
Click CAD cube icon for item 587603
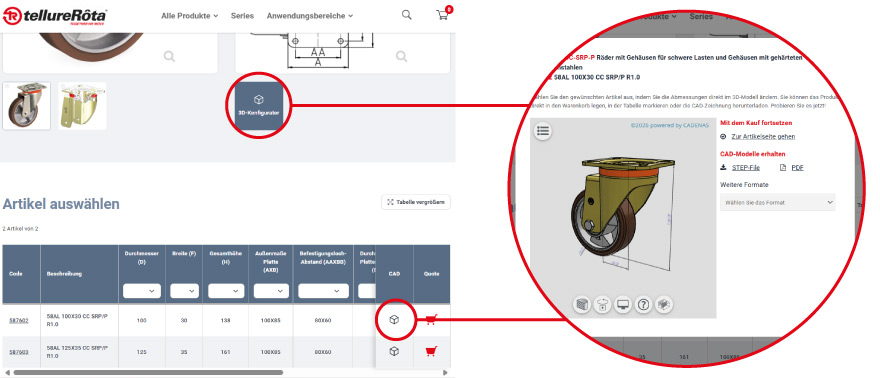click(395, 352)
